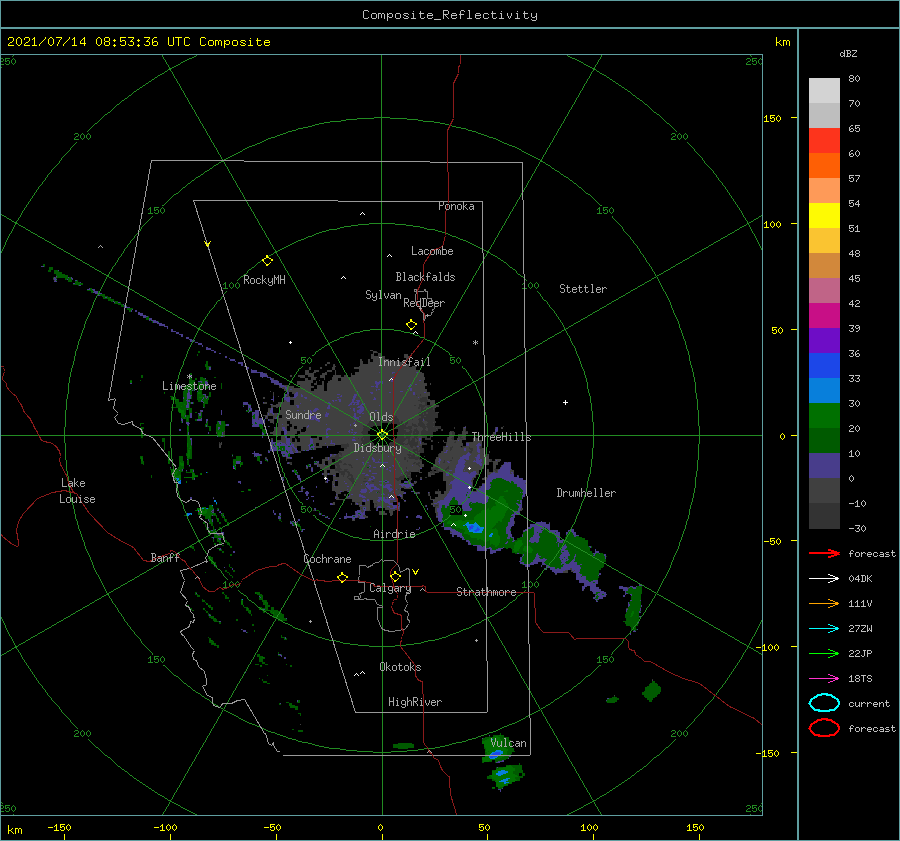Click the Cochrane city label

click(327, 559)
